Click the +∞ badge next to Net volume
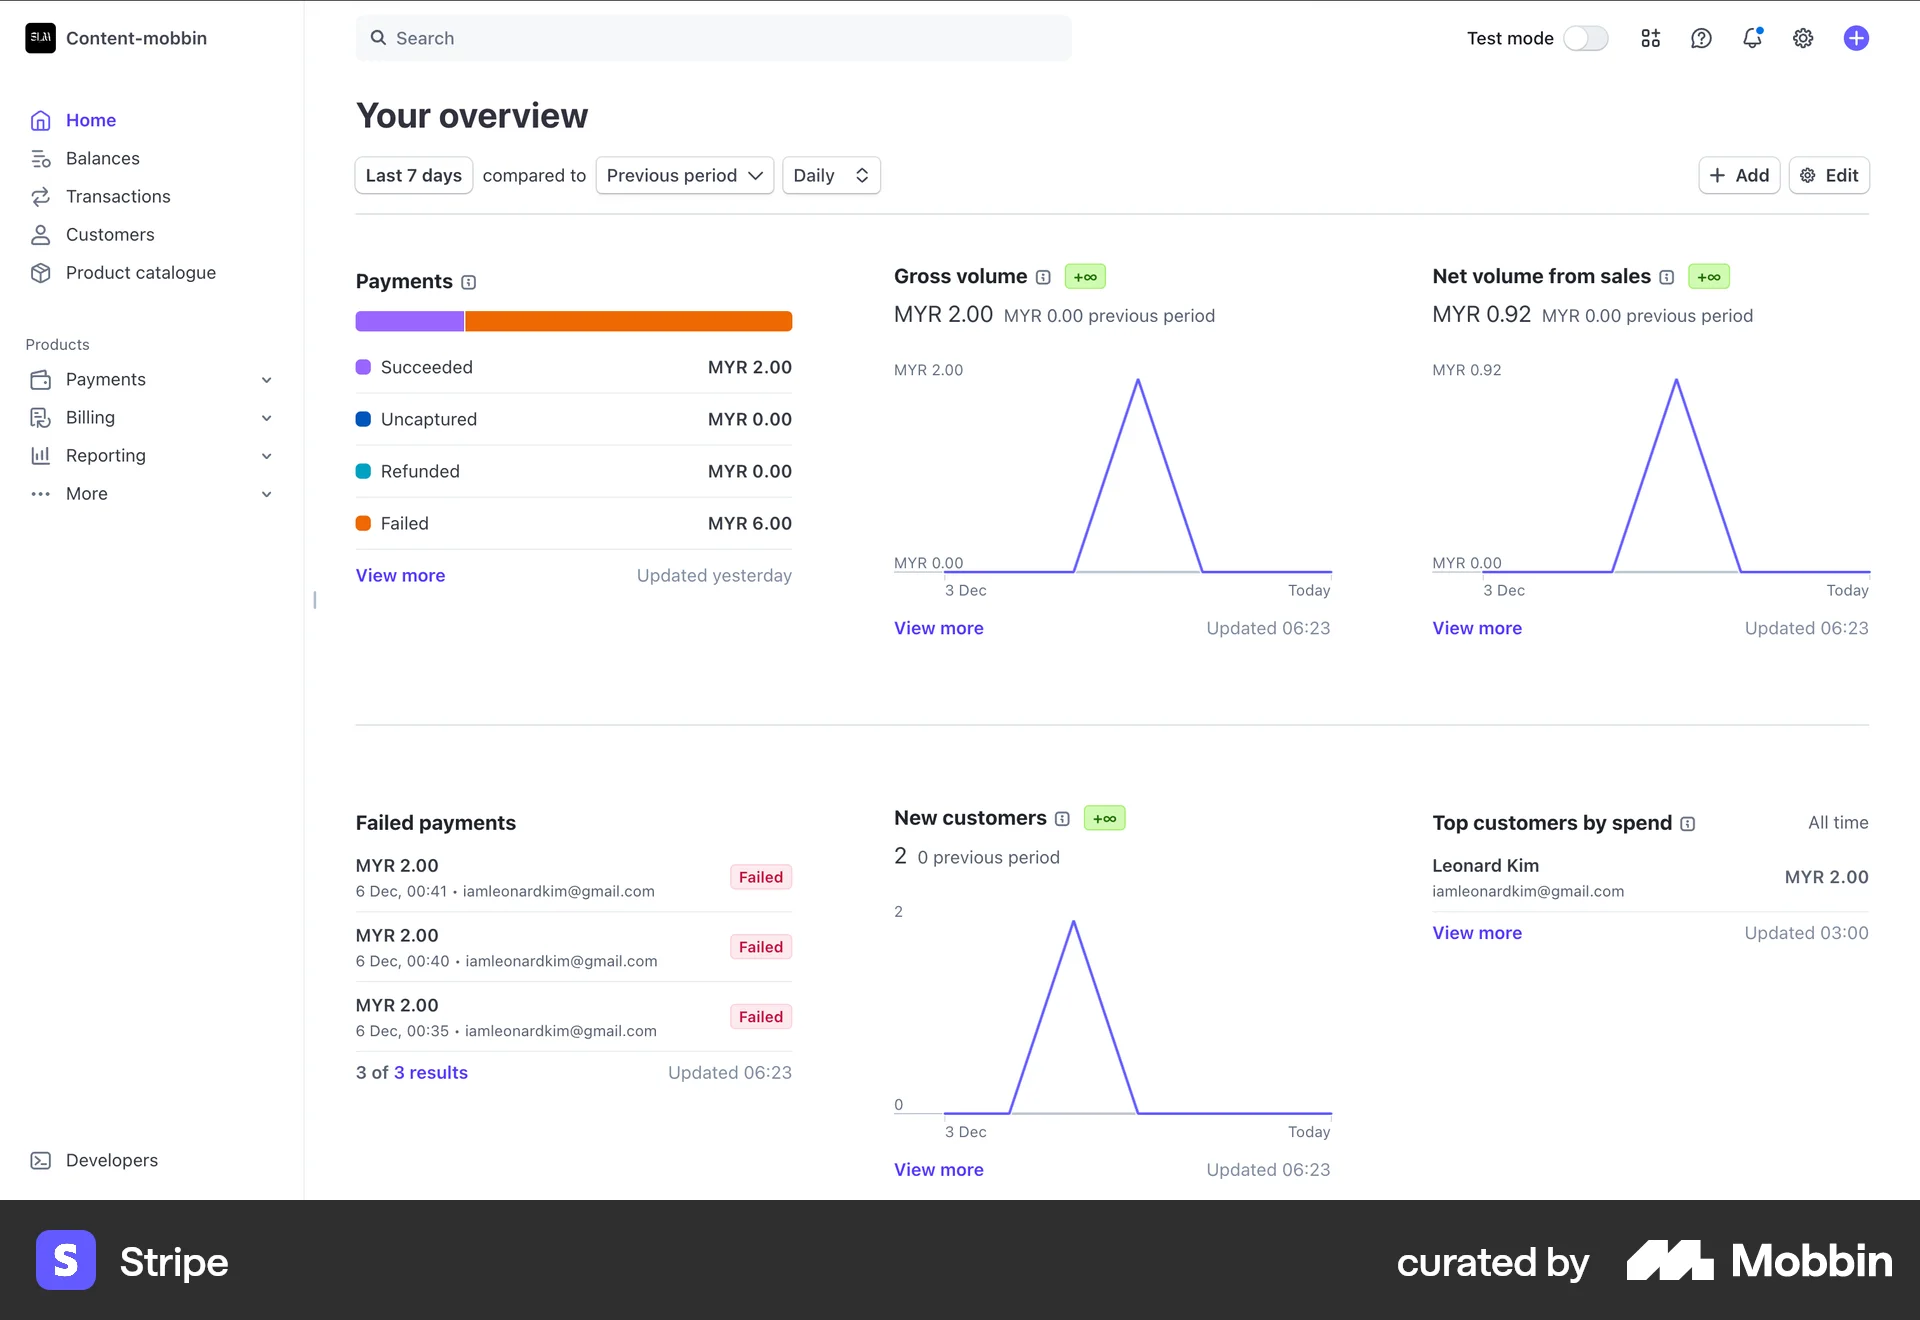The image size is (1920, 1320). pyautogui.click(x=1709, y=277)
